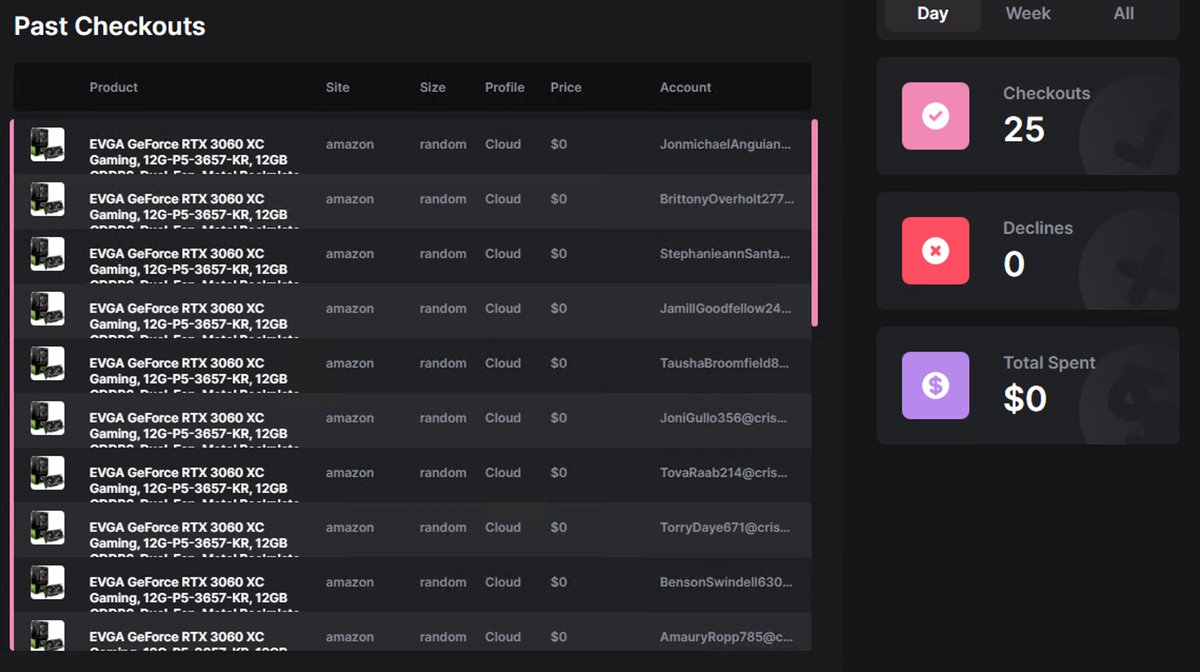
Task: Open product thumbnail in StephanieannSanta row
Action: tap(47, 254)
